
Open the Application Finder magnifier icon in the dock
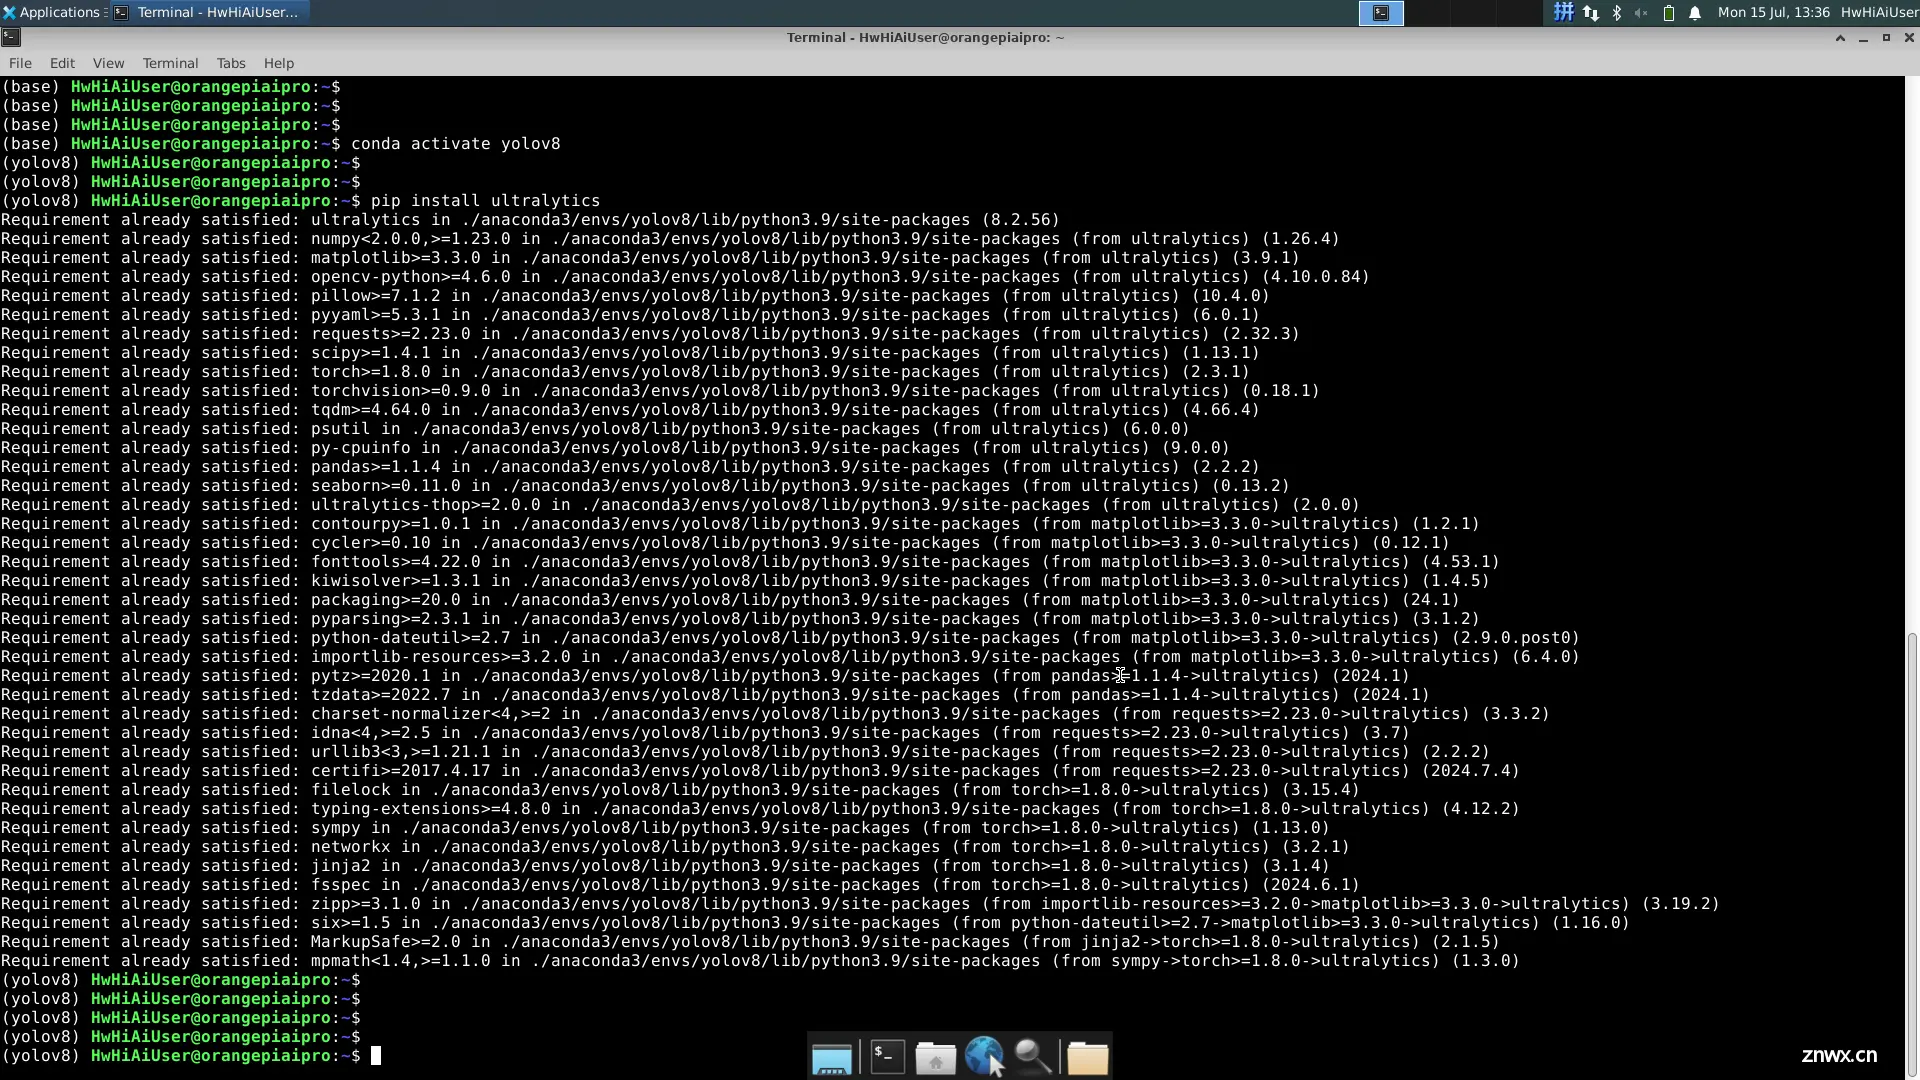point(1034,1057)
